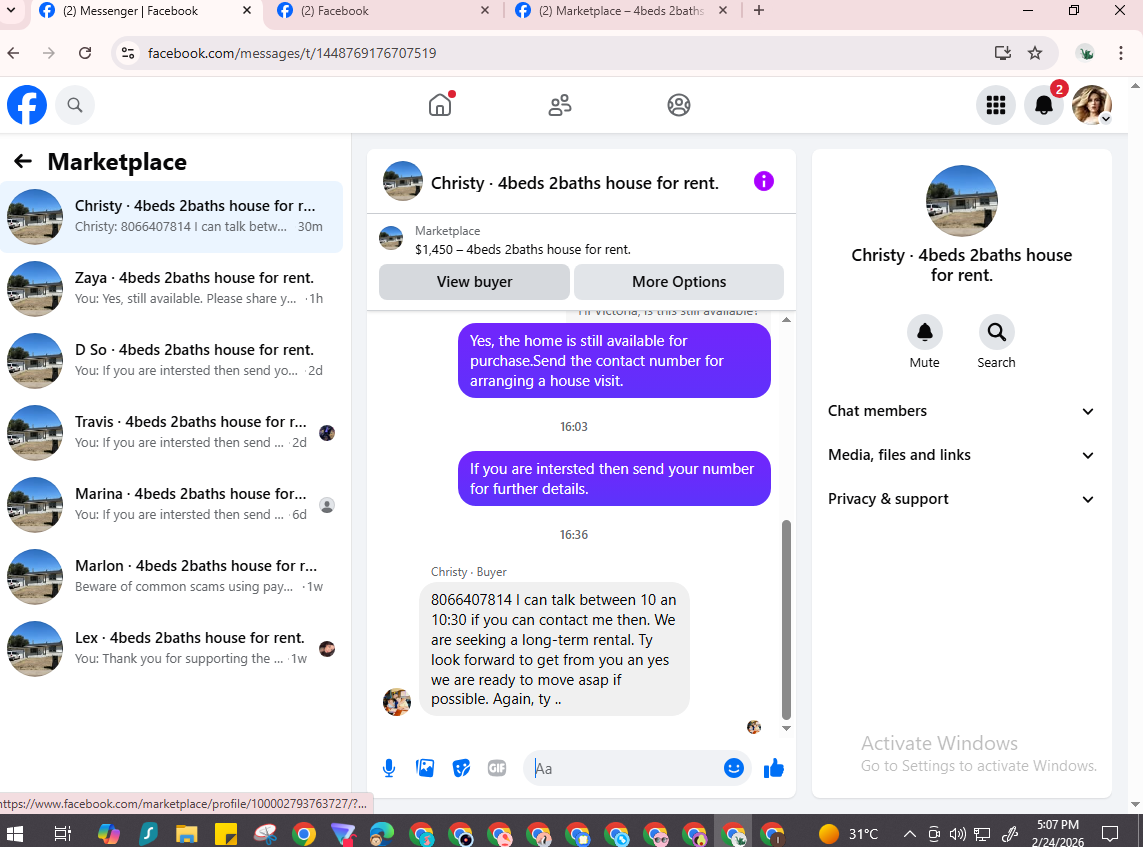Click the address bar URL
This screenshot has width=1143, height=847.
click(x=292, y=53)
